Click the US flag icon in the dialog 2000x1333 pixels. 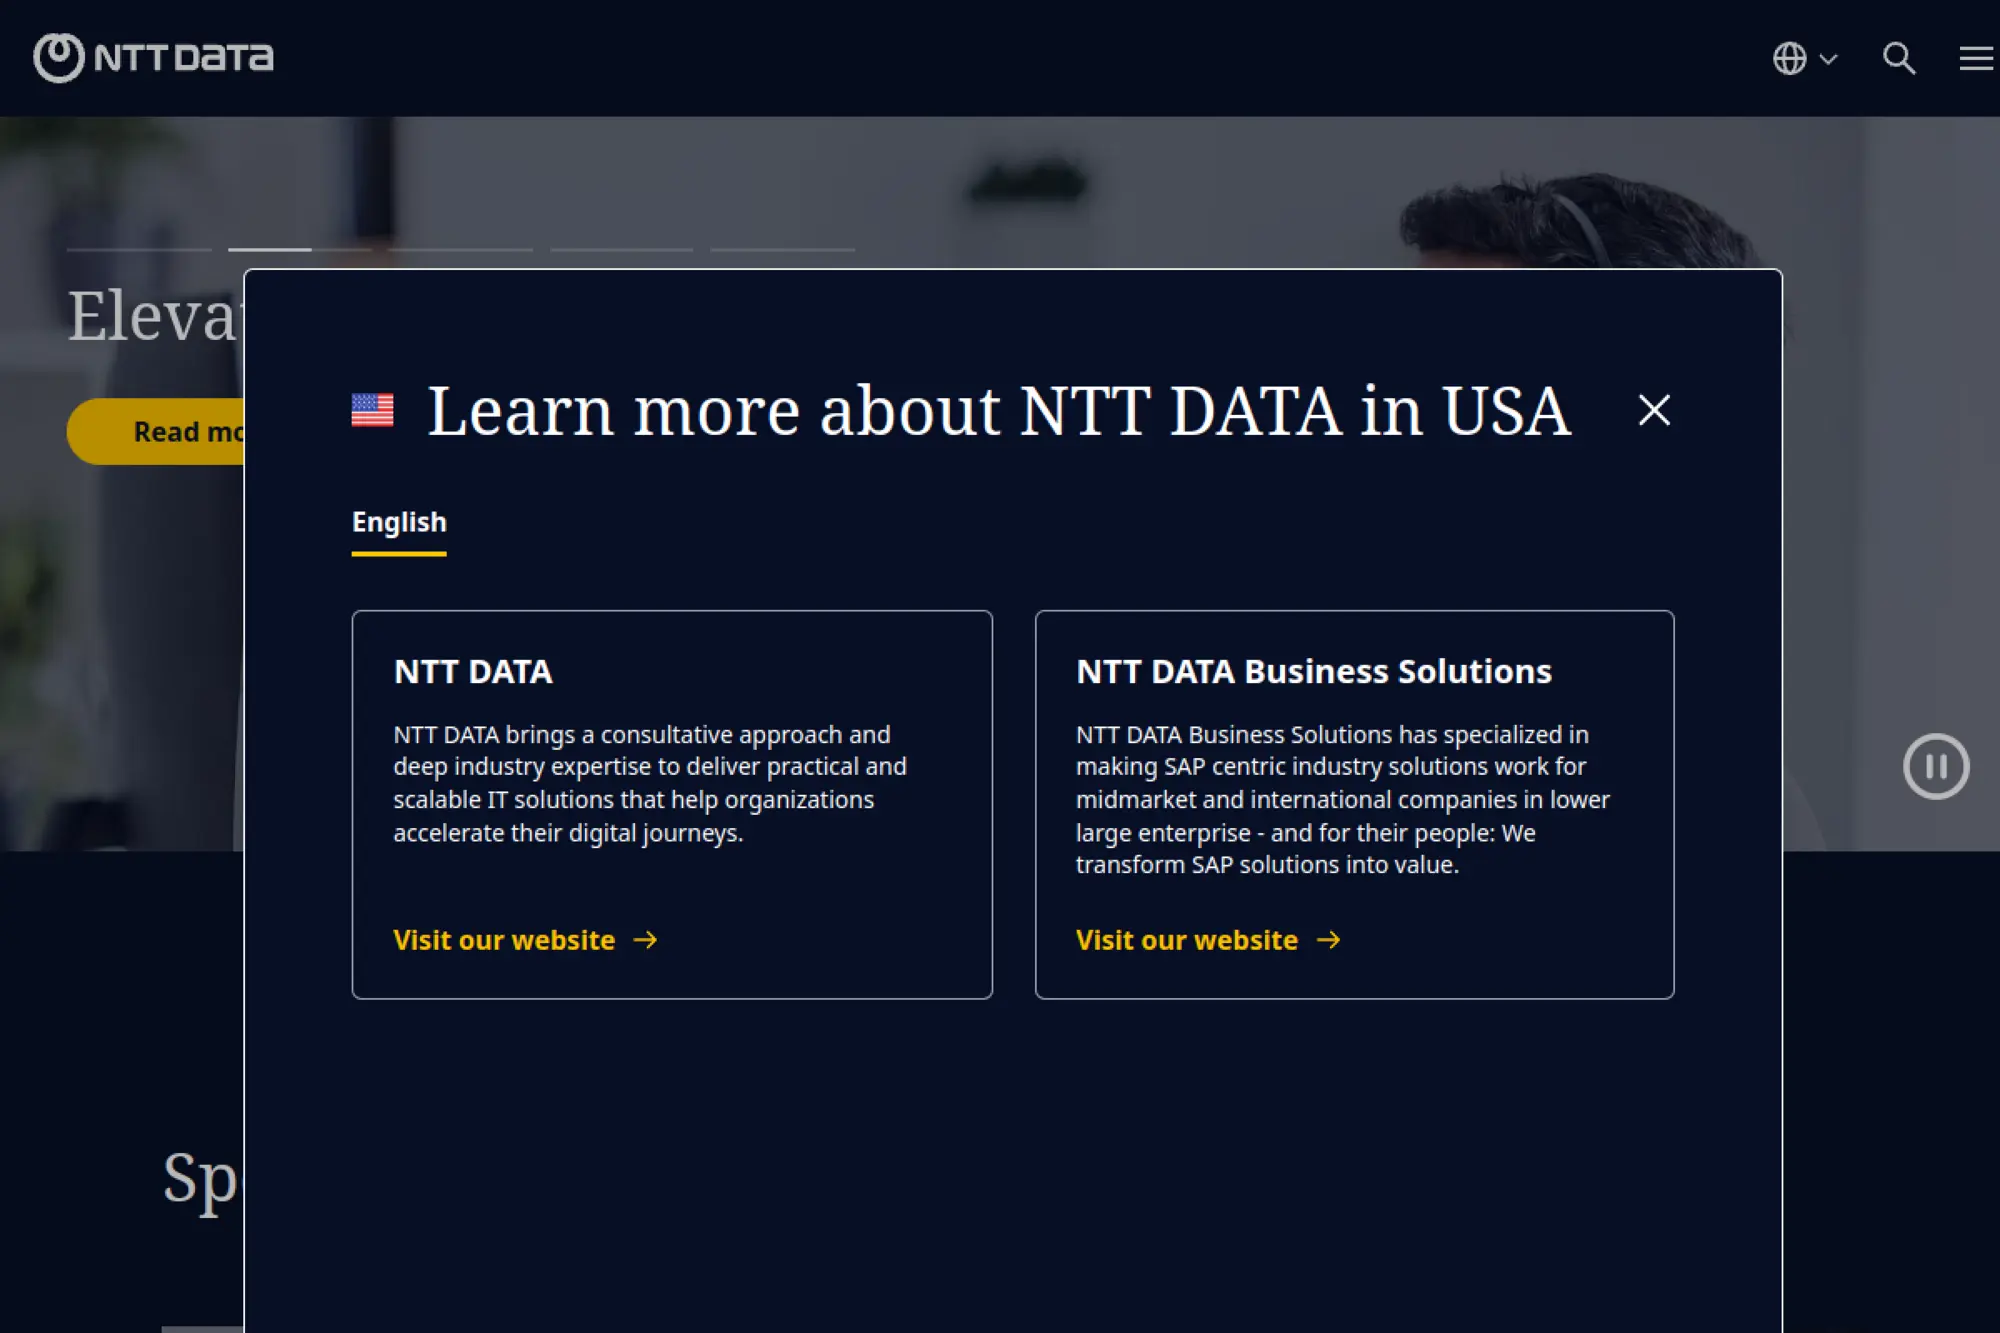(374, 408)
